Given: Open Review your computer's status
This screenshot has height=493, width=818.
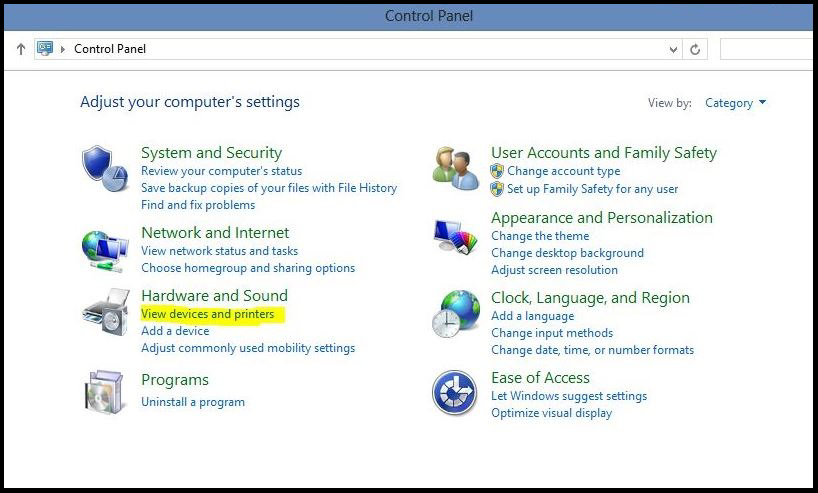Looking at the screenshot, I should coord(221,171).
